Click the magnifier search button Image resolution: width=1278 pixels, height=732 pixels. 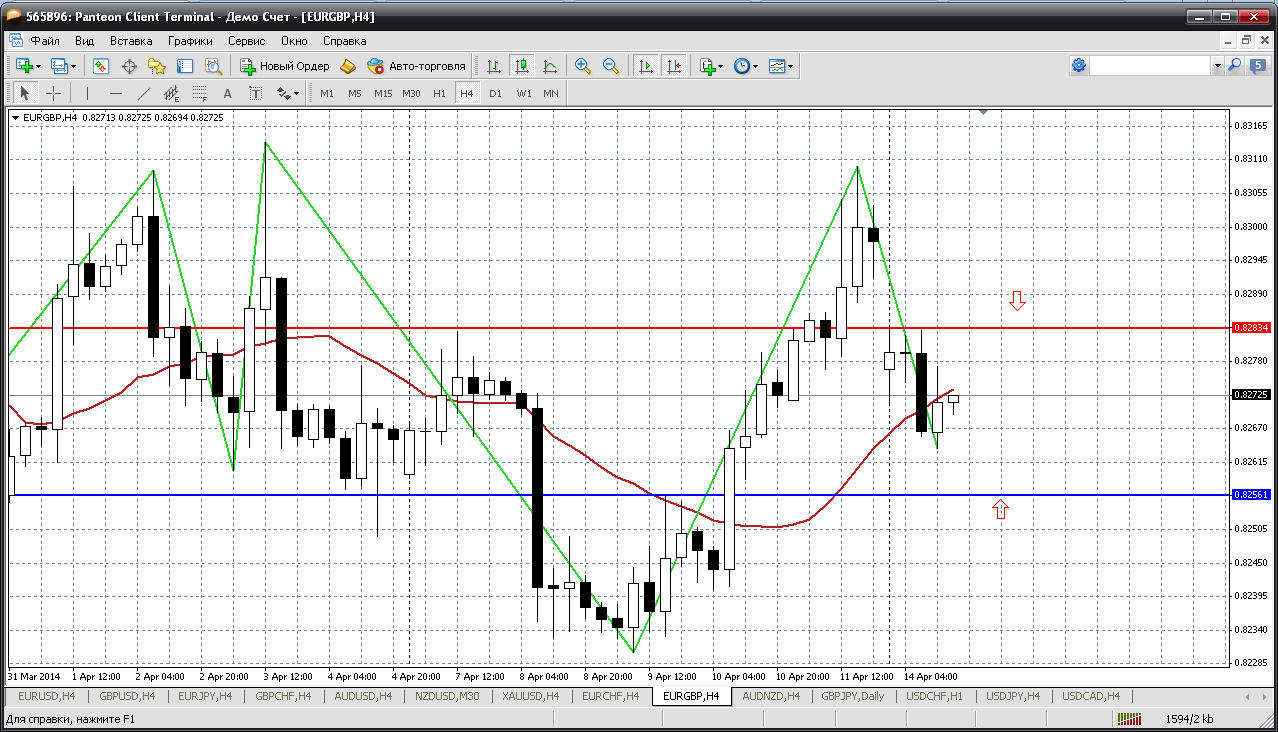(x=1235, y=66)
